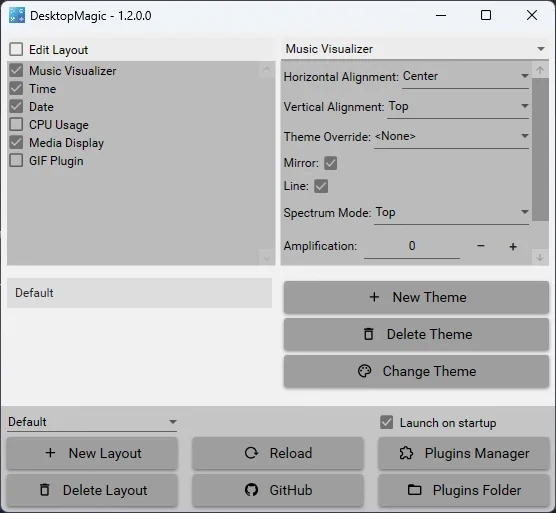Increase Amplification with the plus button

(x=513, y=246)
